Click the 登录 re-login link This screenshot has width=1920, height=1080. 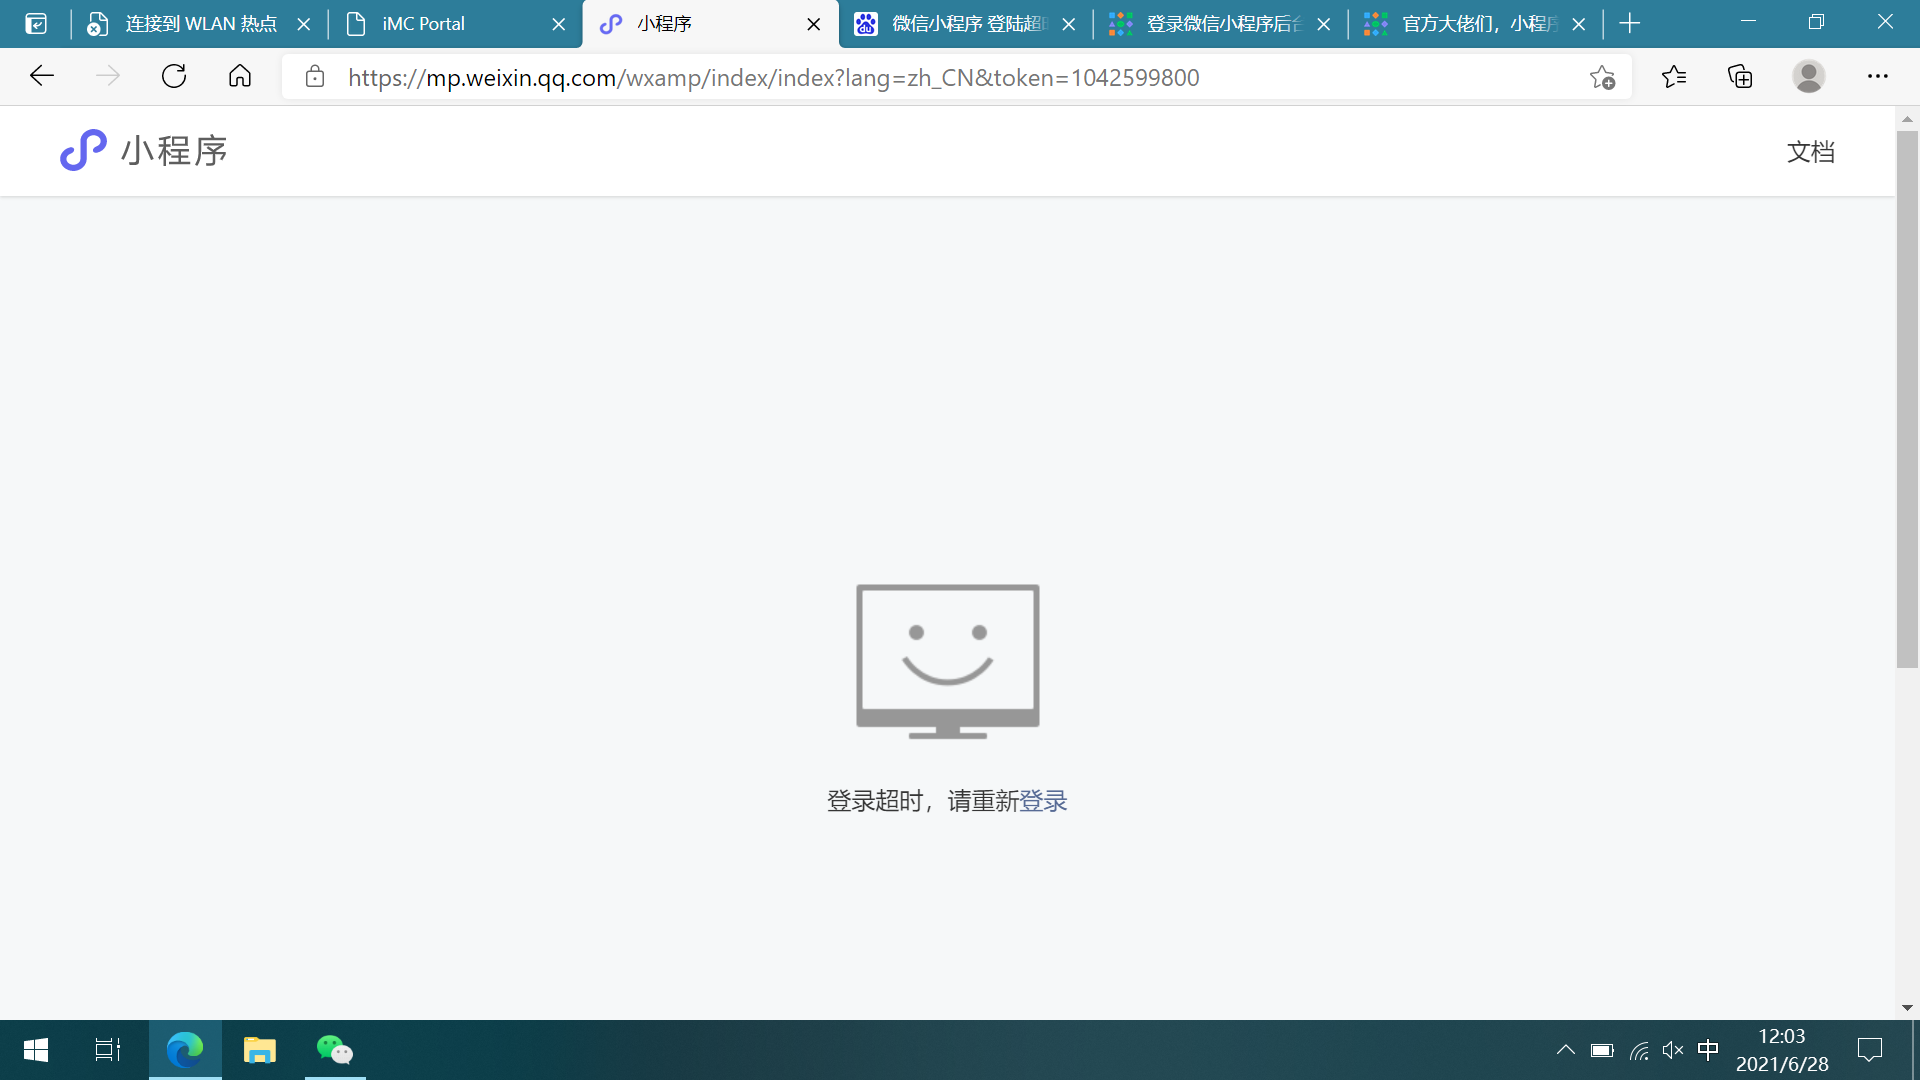click(1043, 801)
